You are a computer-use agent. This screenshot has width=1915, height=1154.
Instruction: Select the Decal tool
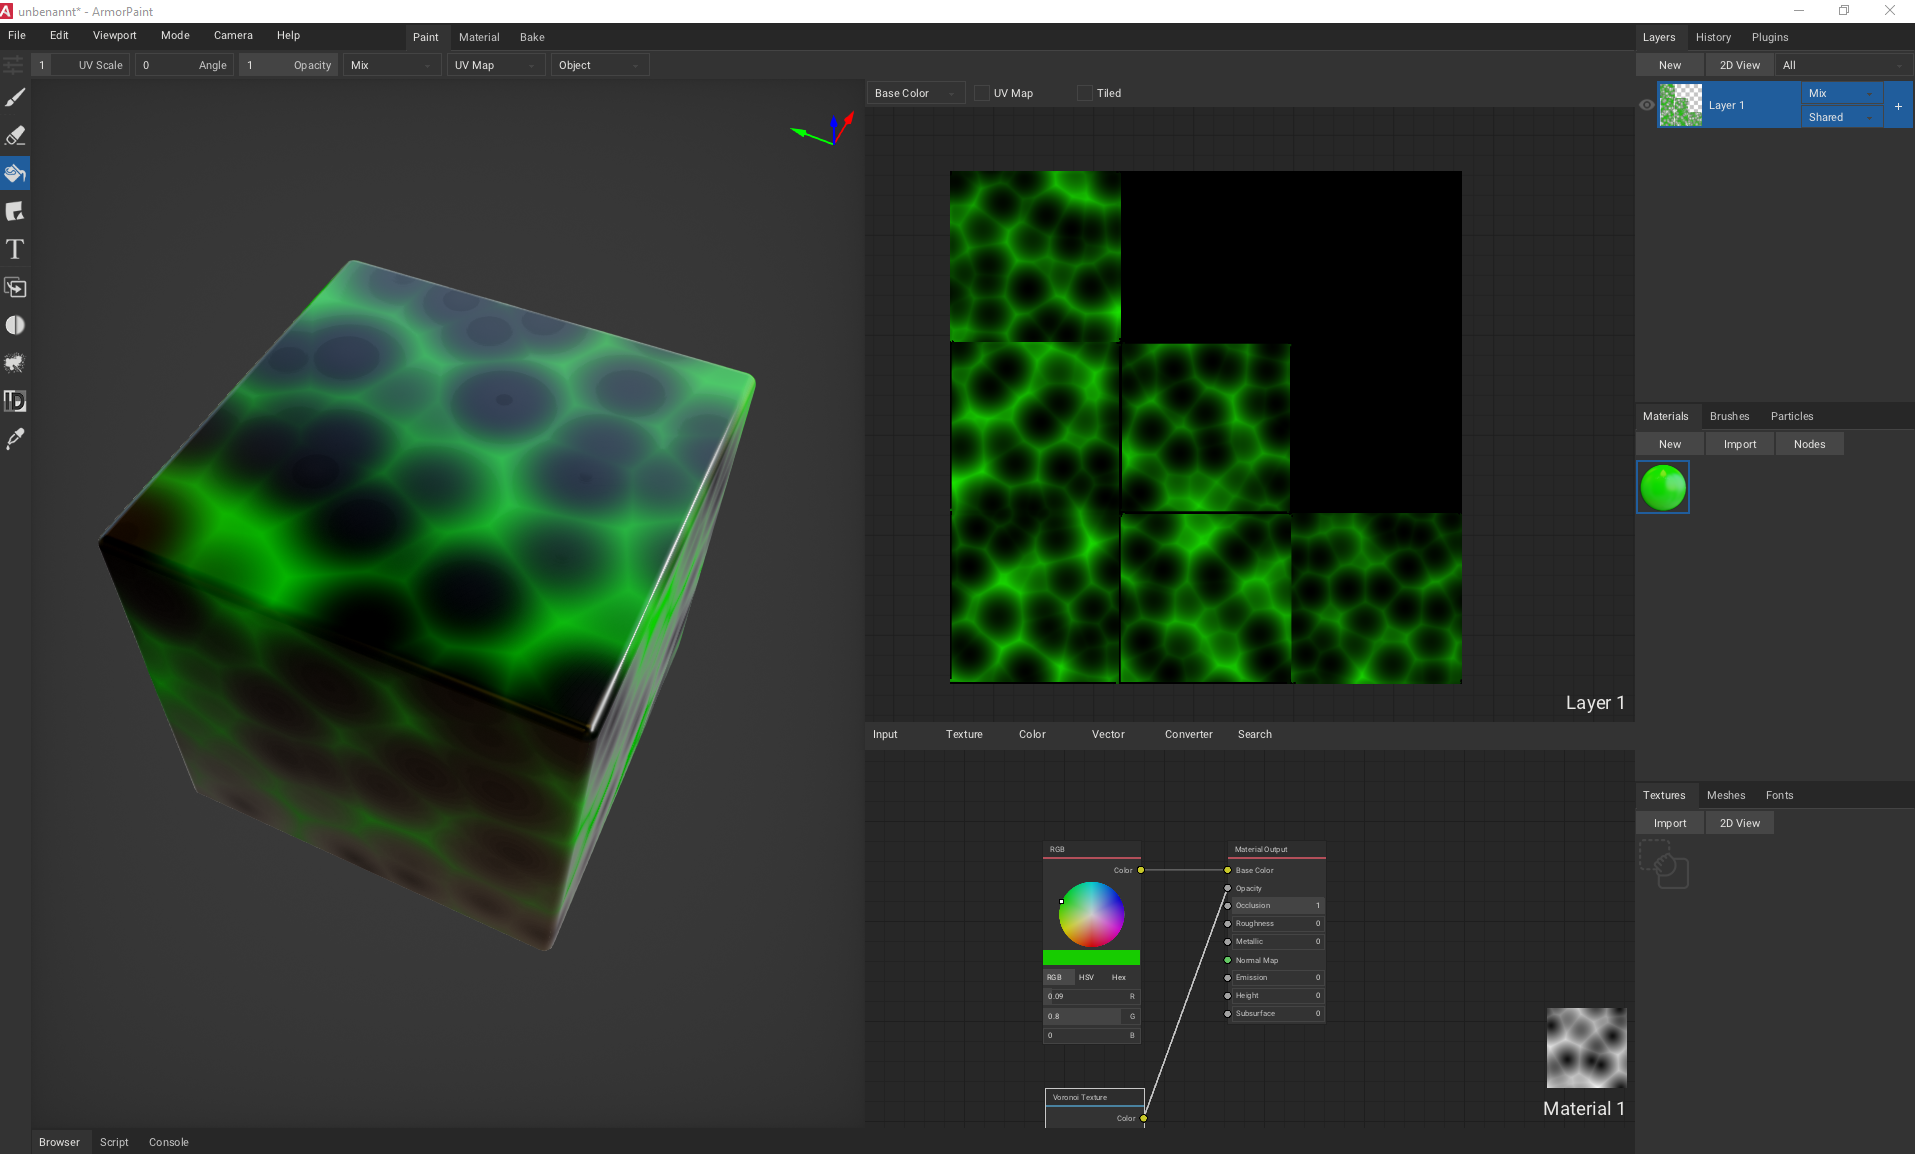click(15, 211)
